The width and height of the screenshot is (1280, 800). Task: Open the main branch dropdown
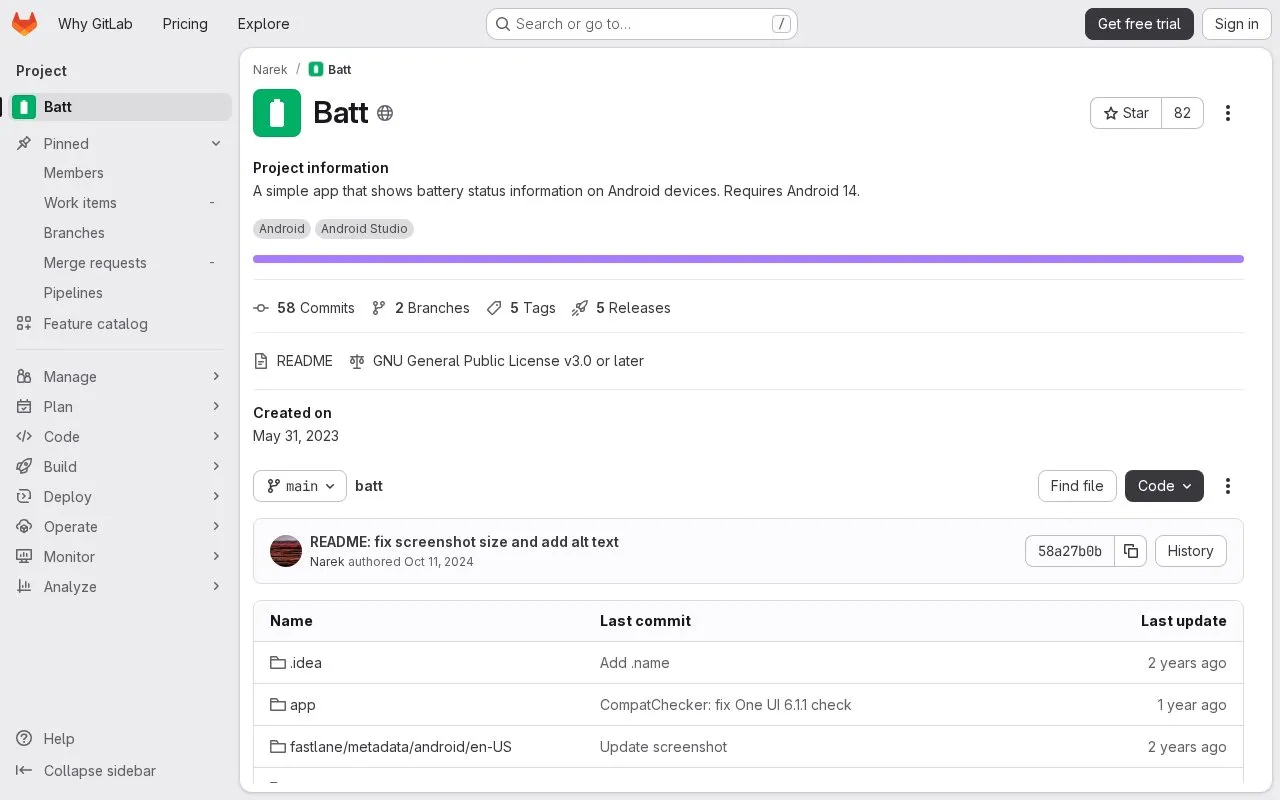point(300,486)
